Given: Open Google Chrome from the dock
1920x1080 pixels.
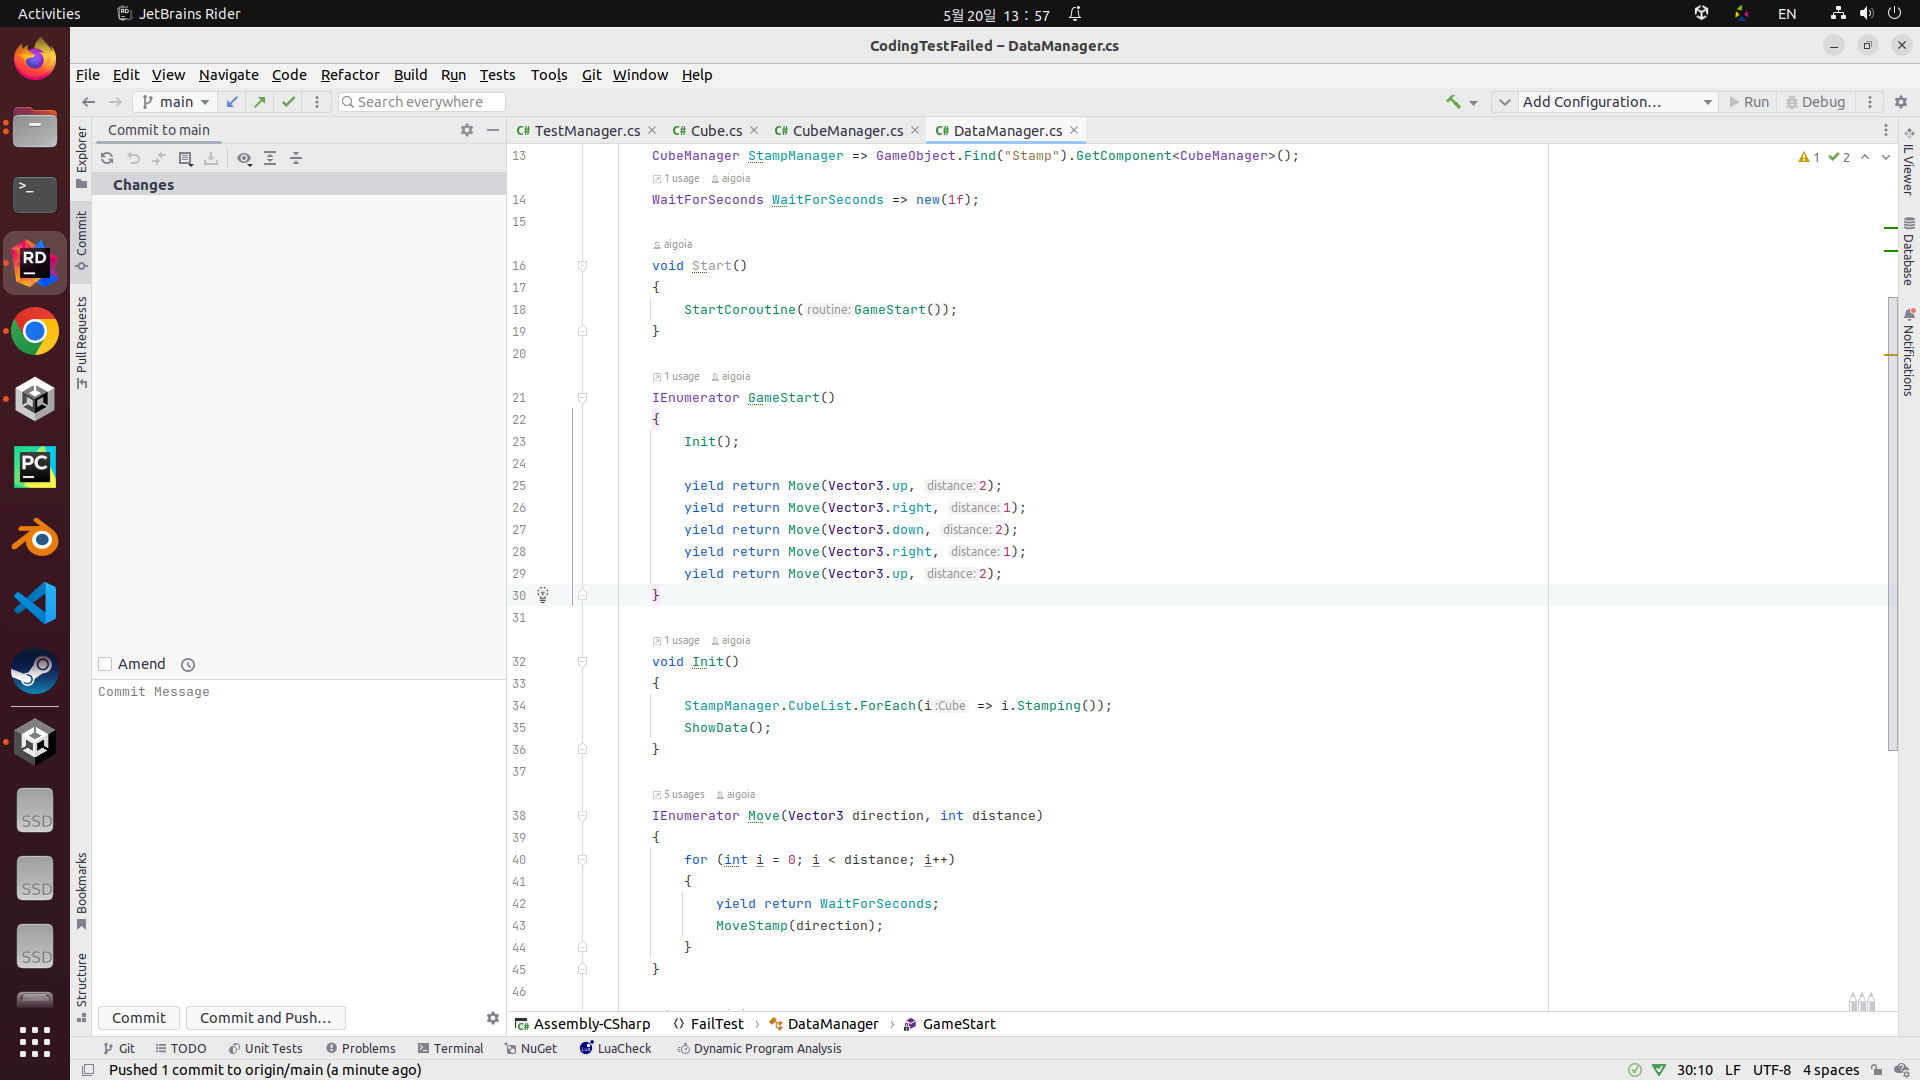Looking at the screenshot, I should click(x=35, y=332).
